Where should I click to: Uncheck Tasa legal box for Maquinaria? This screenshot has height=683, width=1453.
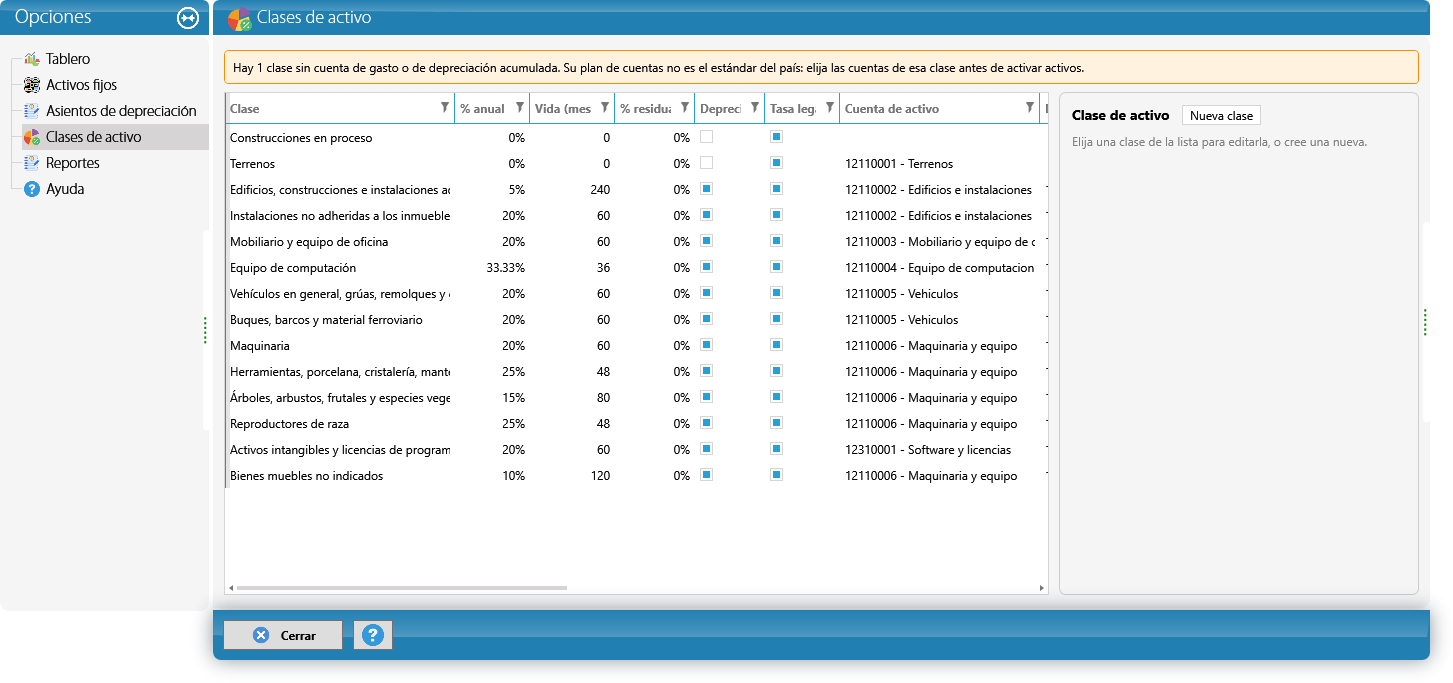click(777, 344)
